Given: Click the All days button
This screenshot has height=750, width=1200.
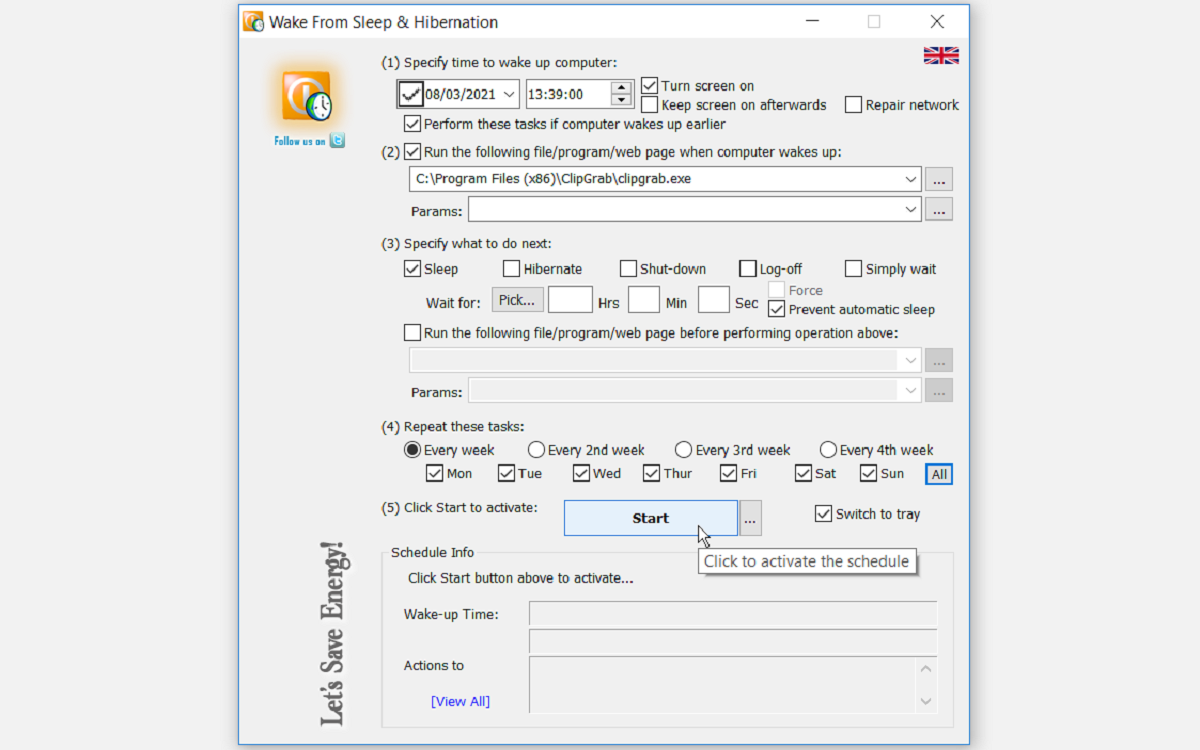Looking at the screenshot, I should pos(939,474).
